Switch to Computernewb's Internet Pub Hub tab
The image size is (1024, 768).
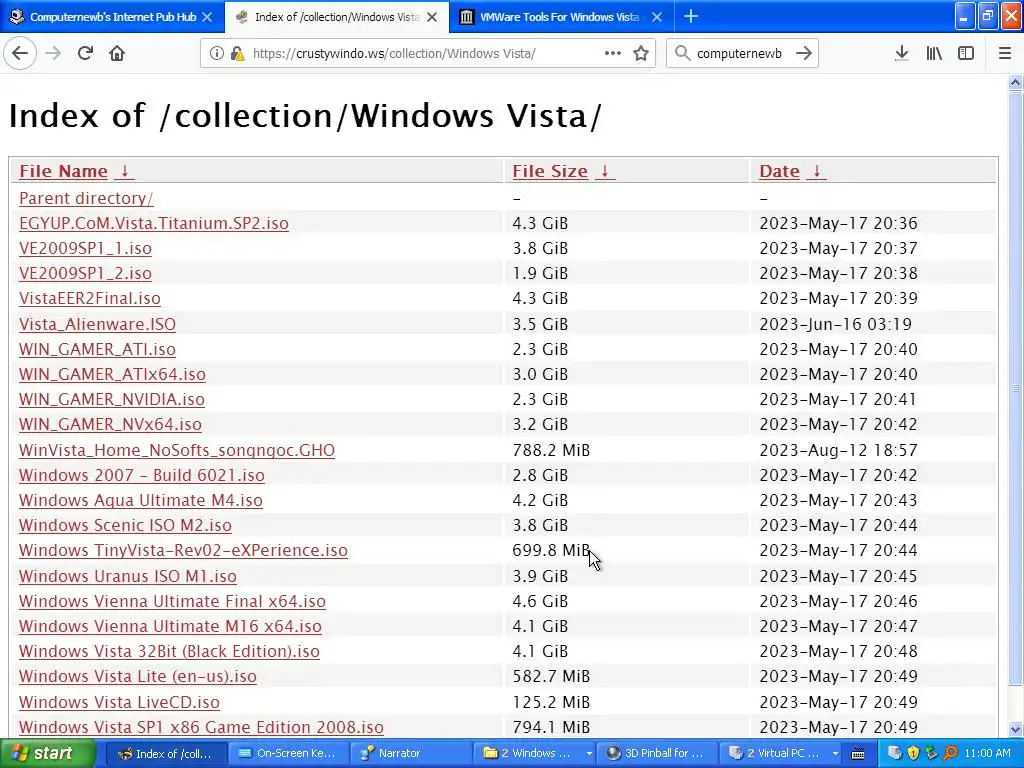coord(112,17)
